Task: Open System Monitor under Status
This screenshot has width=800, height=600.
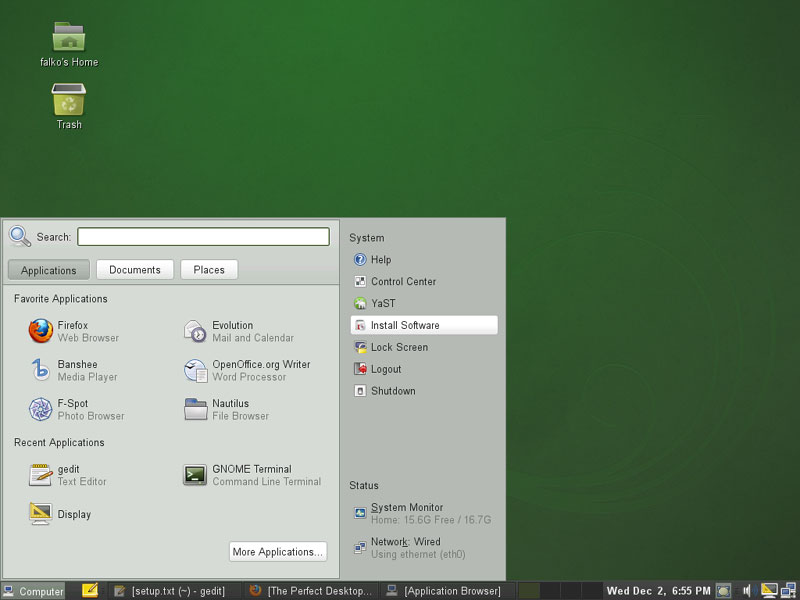Action: pyautogui.click(x=423, y=513)
